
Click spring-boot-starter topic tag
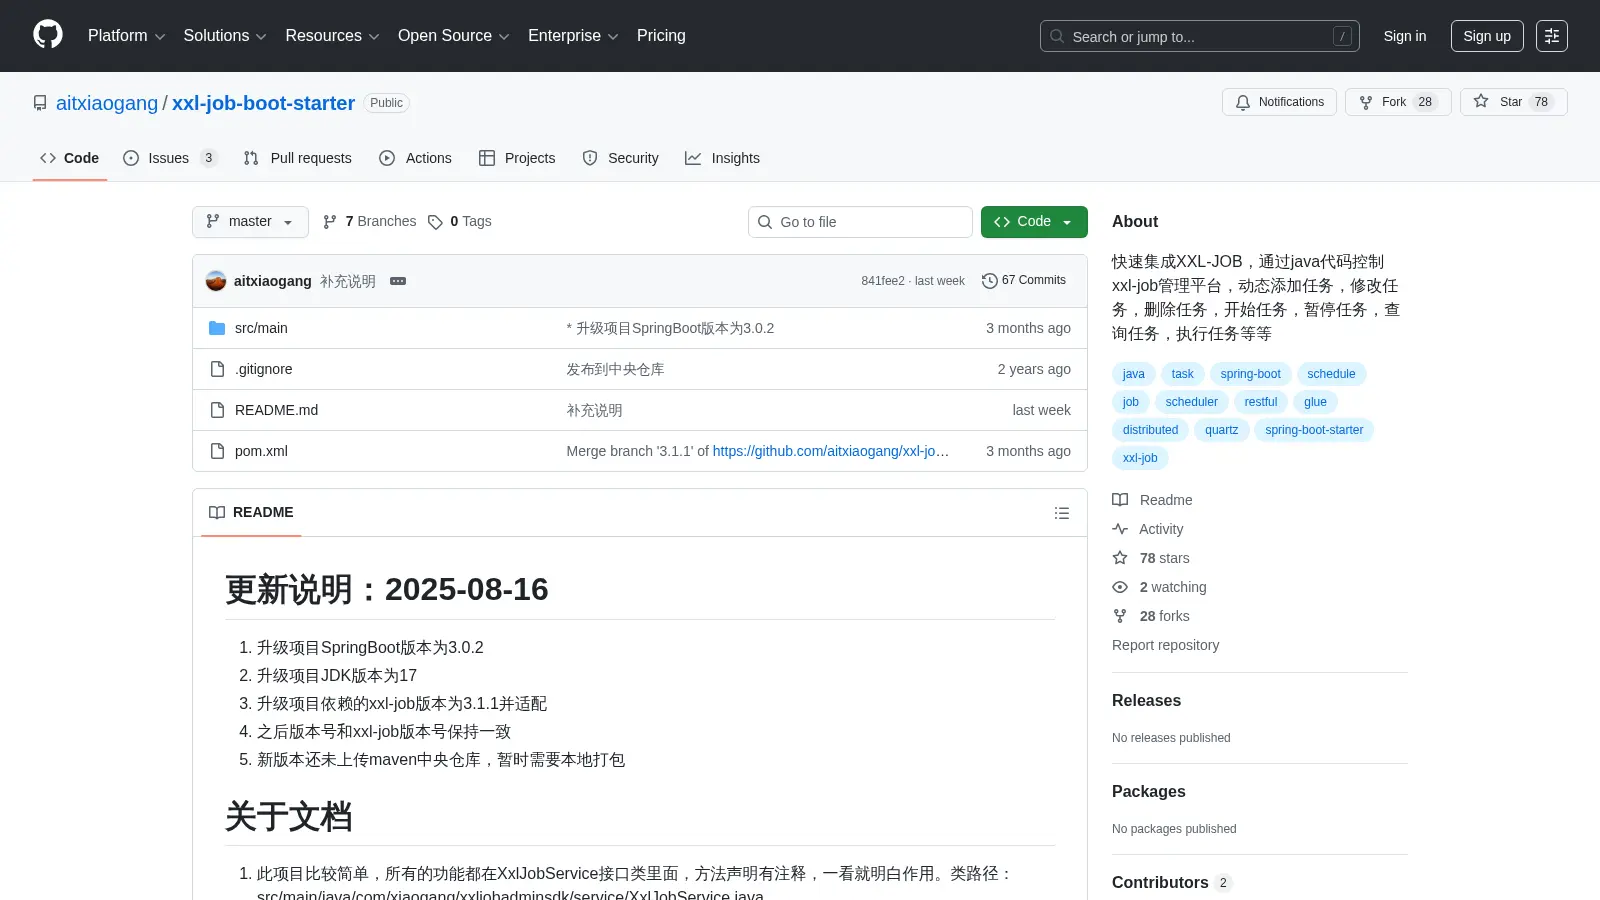pyautogui.click(x=1314, y=430)
